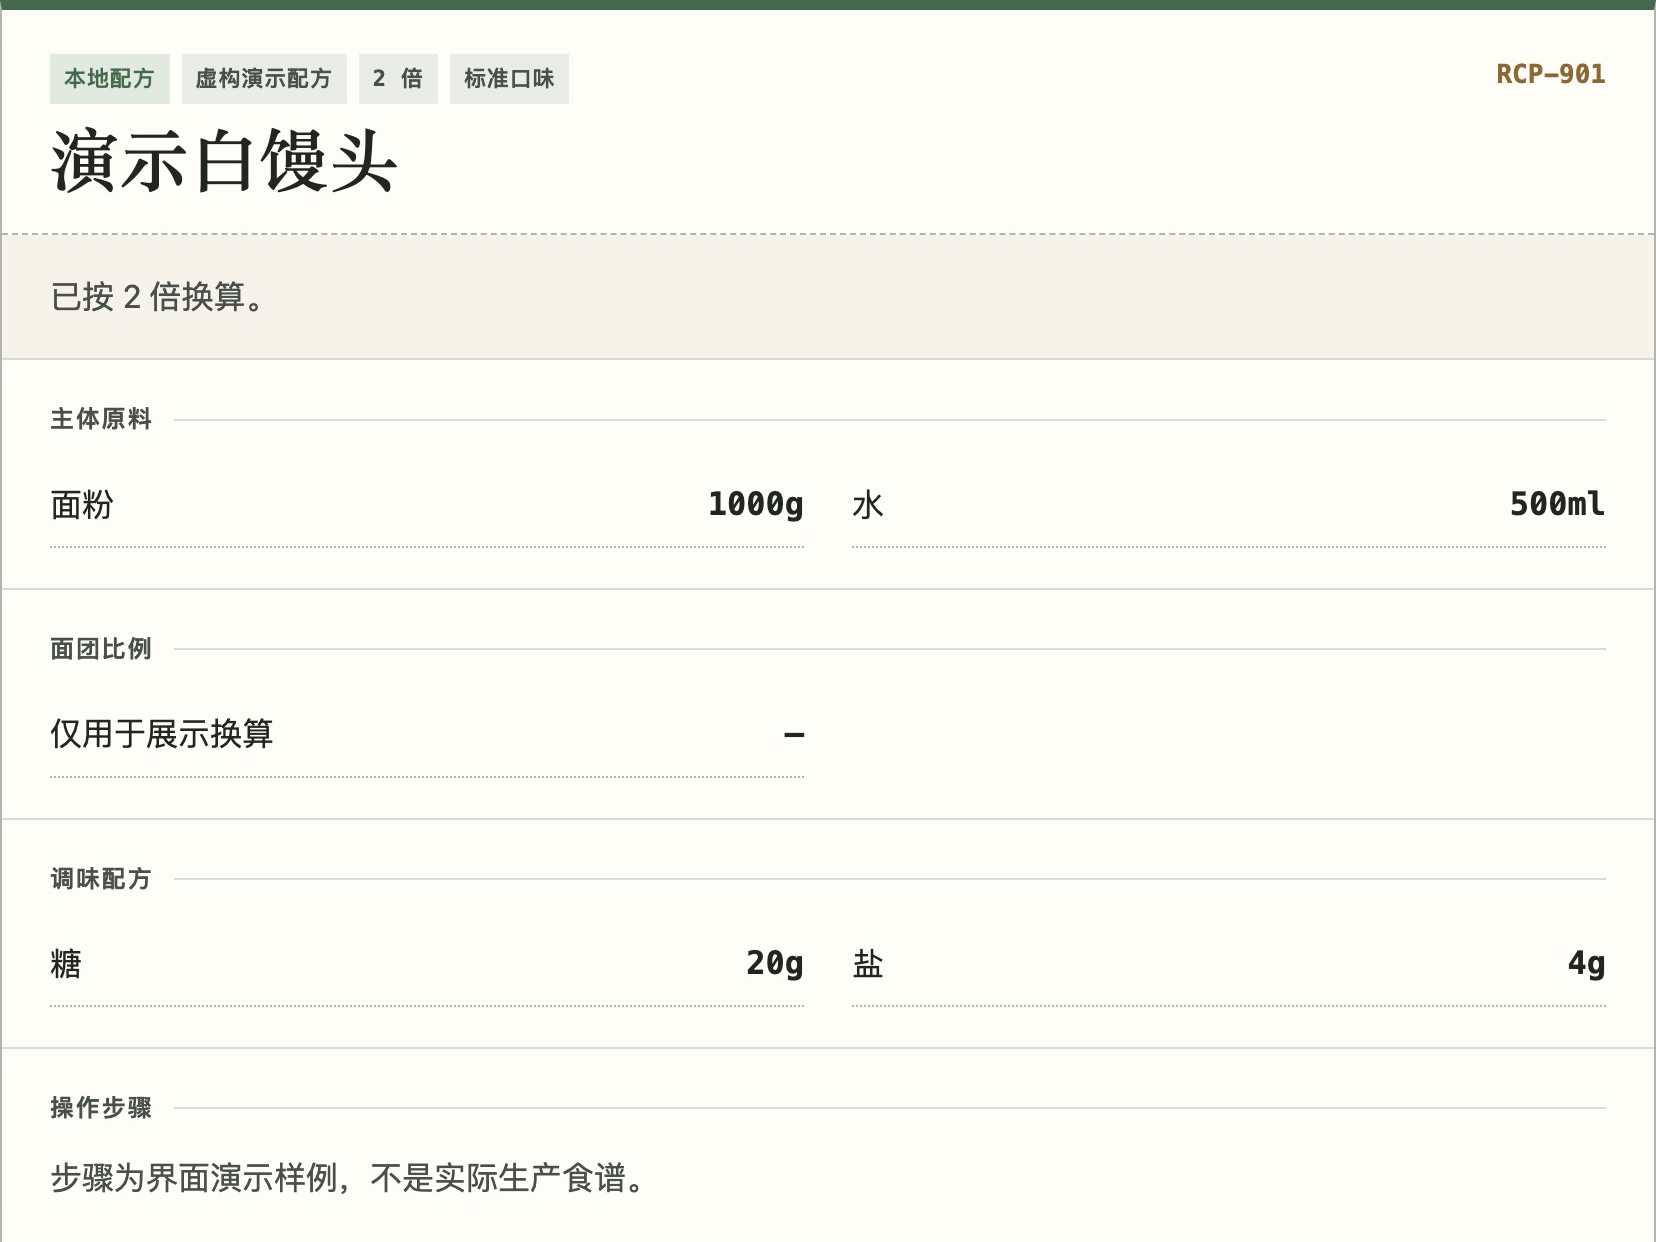Click the 已按 2 倍换算。 note
The image size is (1656, 1242).
159,297
